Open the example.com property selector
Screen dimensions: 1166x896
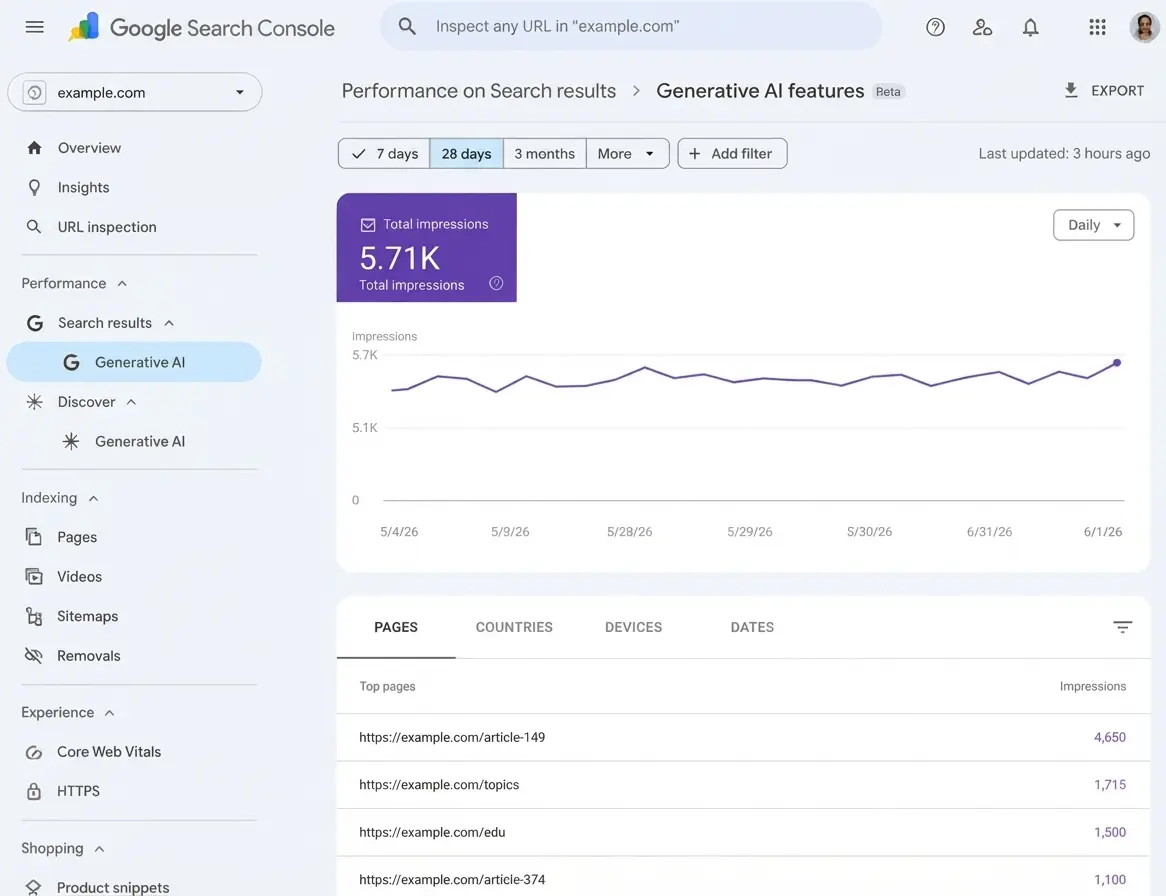click(135, 92)
